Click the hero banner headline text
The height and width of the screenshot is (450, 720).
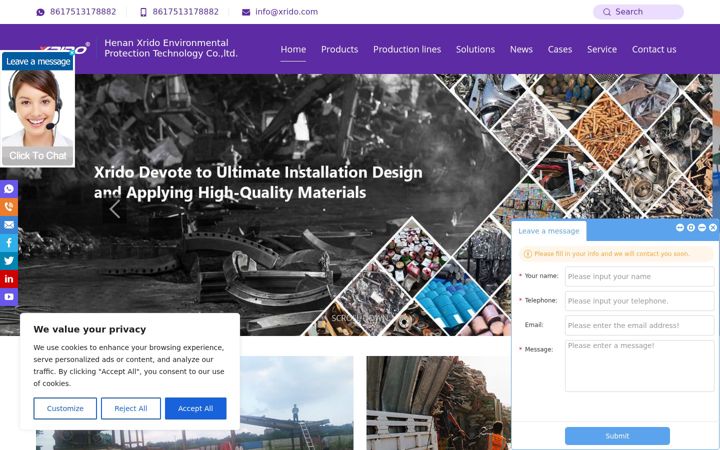click(x=258, y=182)
